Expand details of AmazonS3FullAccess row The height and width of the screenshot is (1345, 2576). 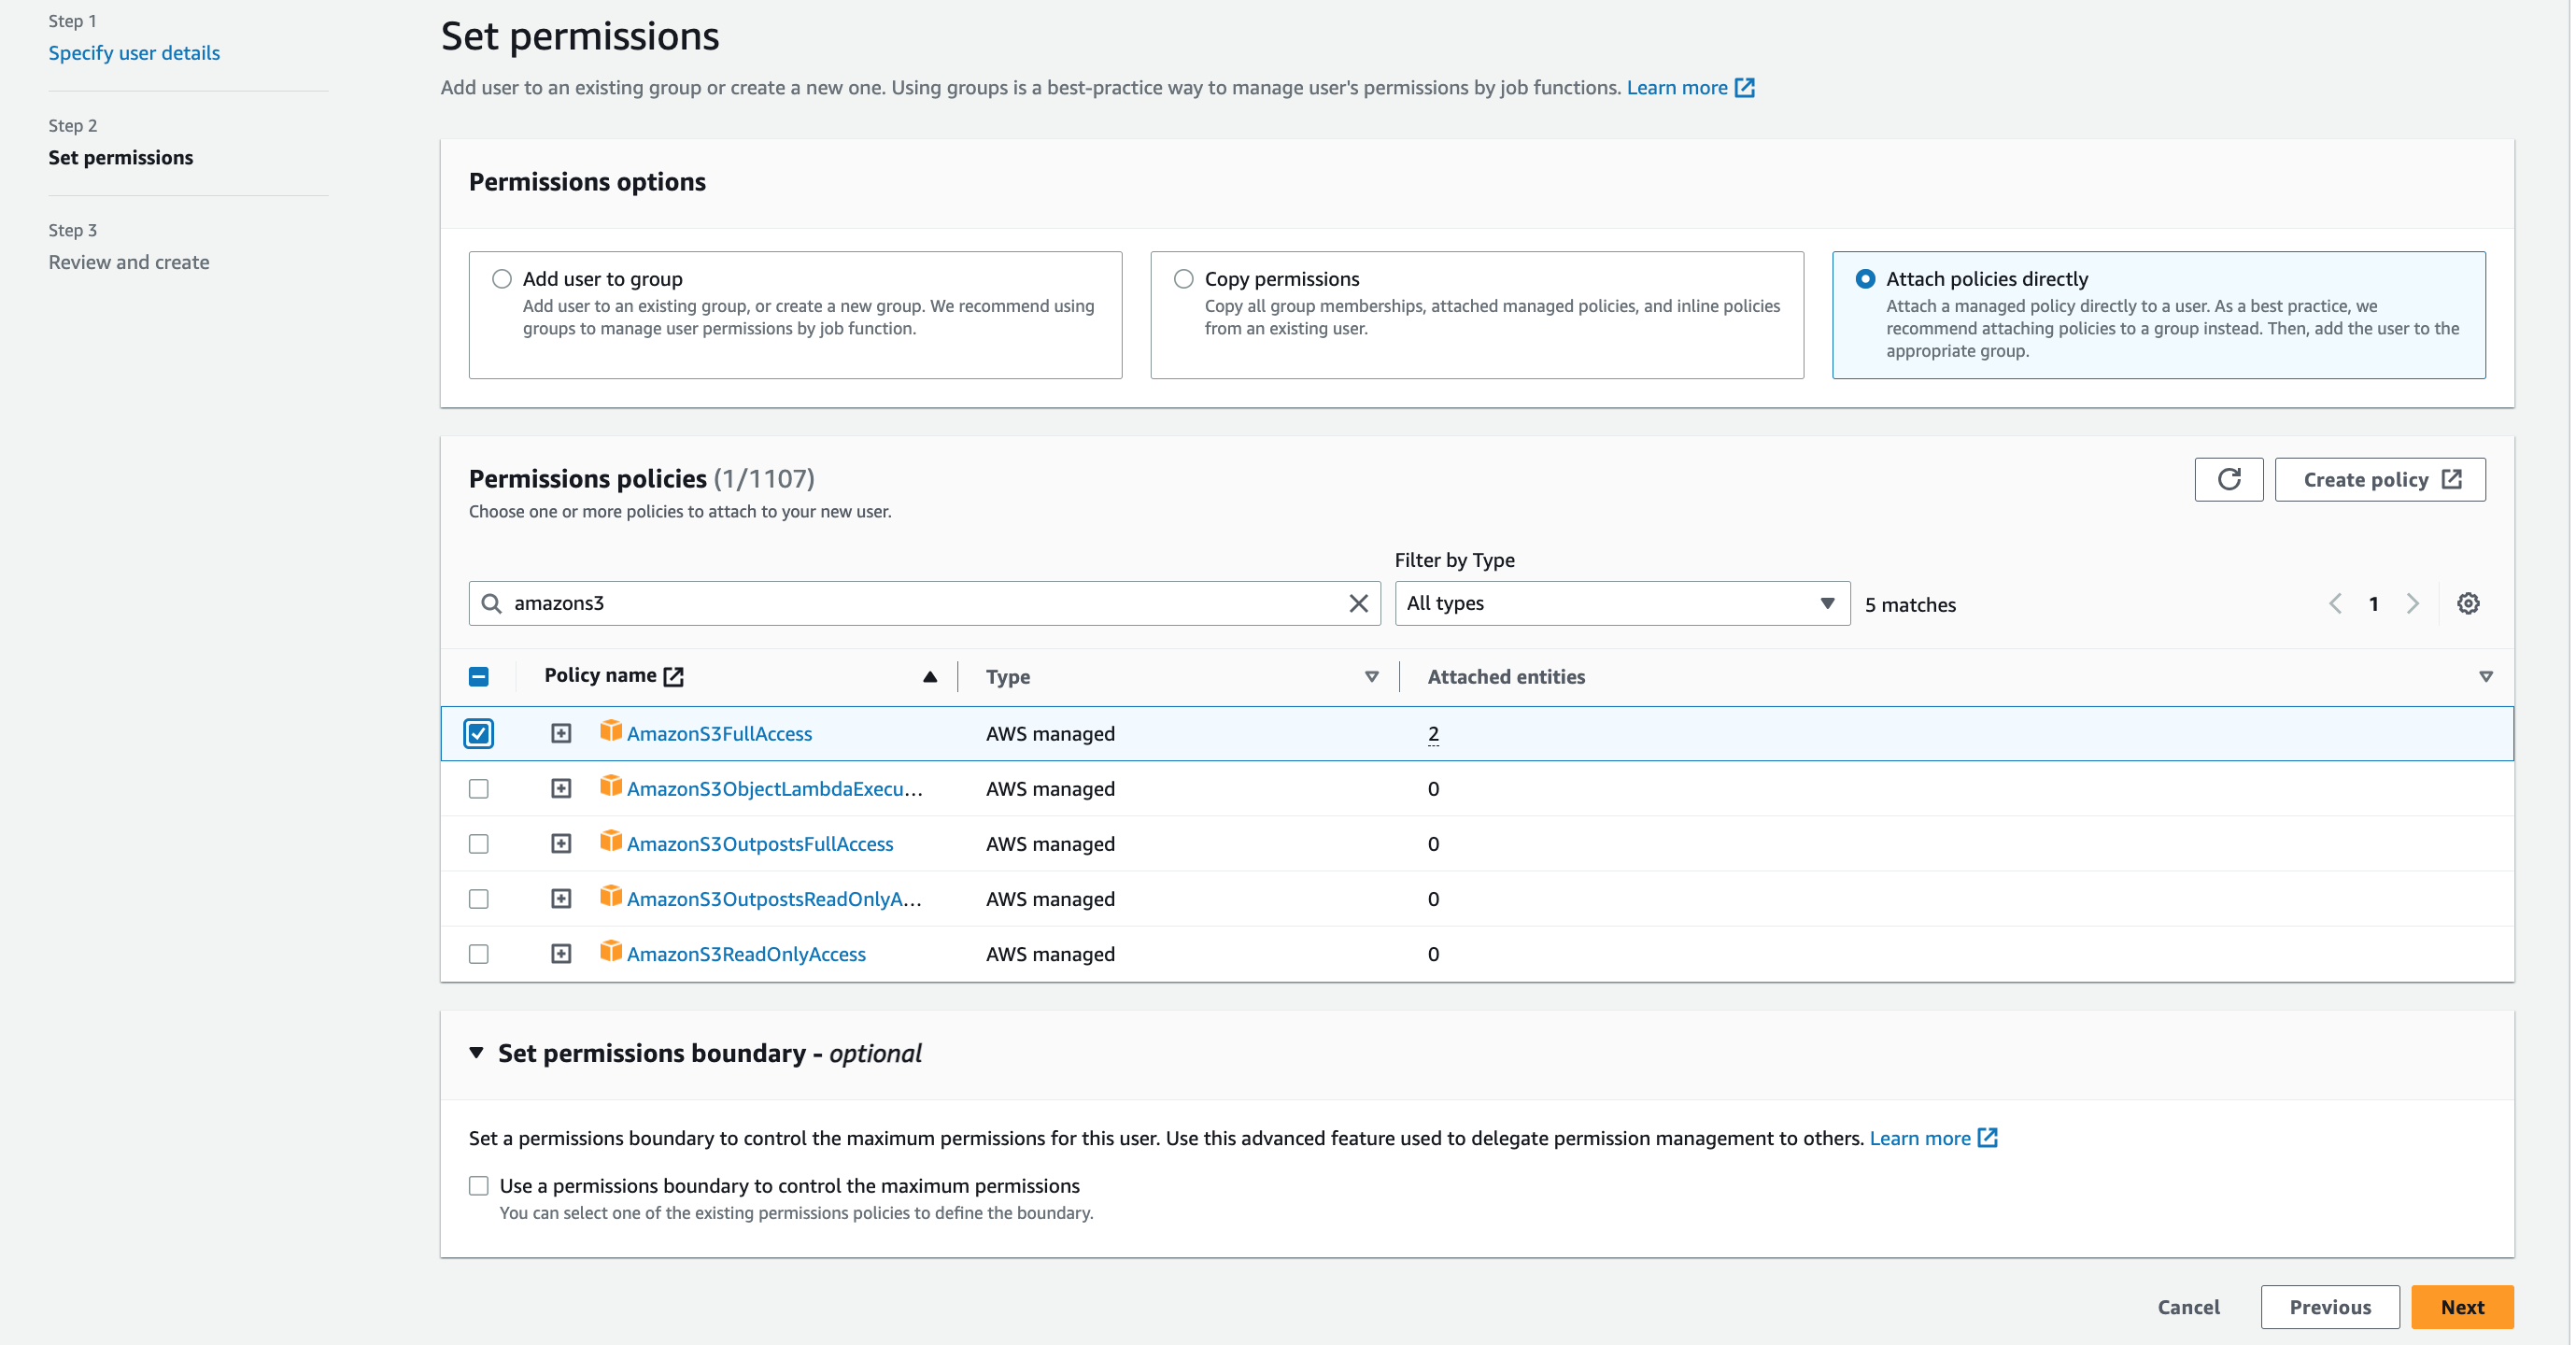561,734
